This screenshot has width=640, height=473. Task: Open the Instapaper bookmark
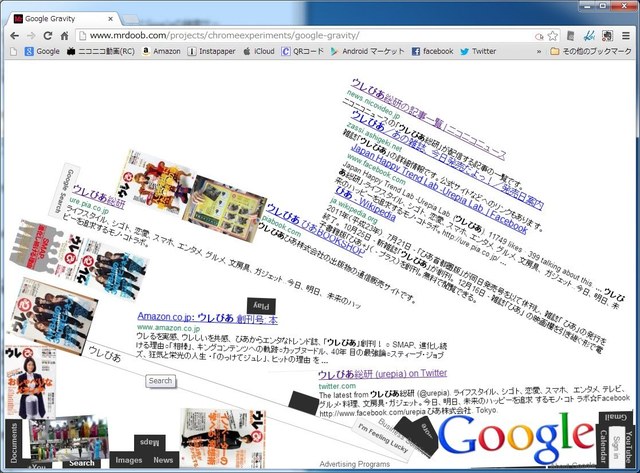tap(218, 51)
